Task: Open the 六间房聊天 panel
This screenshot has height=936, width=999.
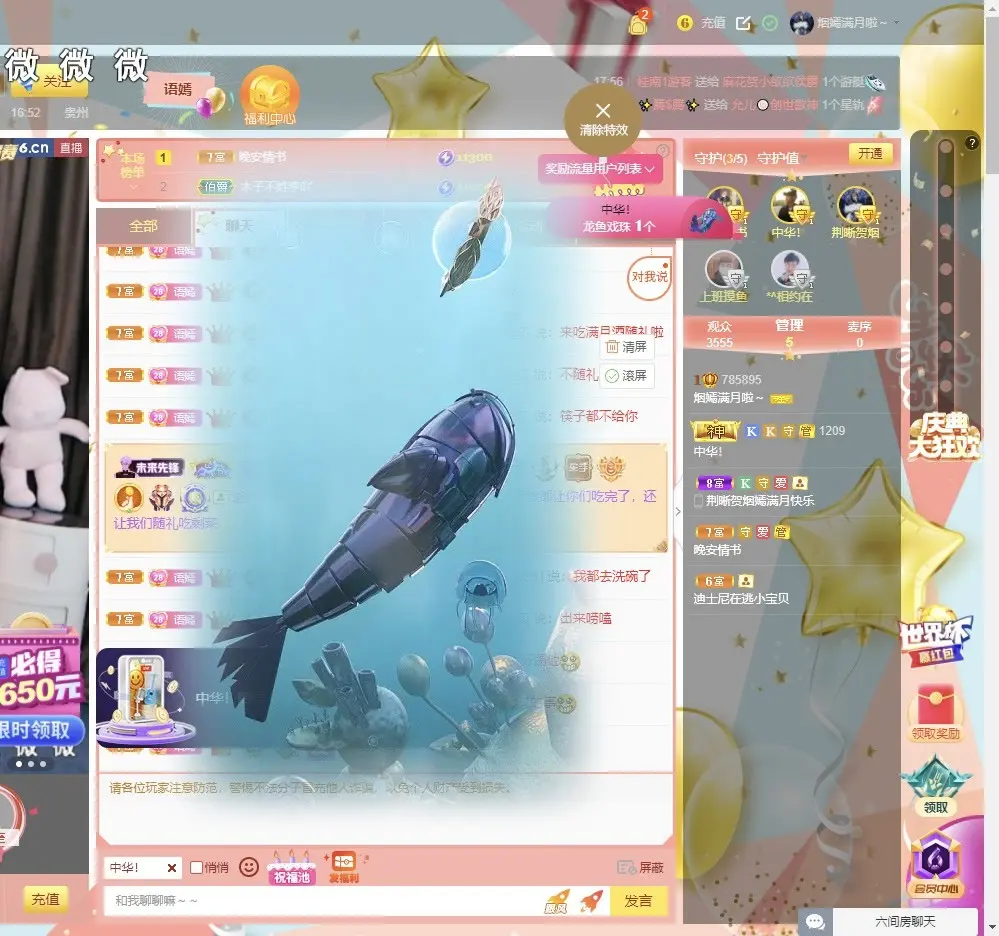Action: tap(905, 921)
